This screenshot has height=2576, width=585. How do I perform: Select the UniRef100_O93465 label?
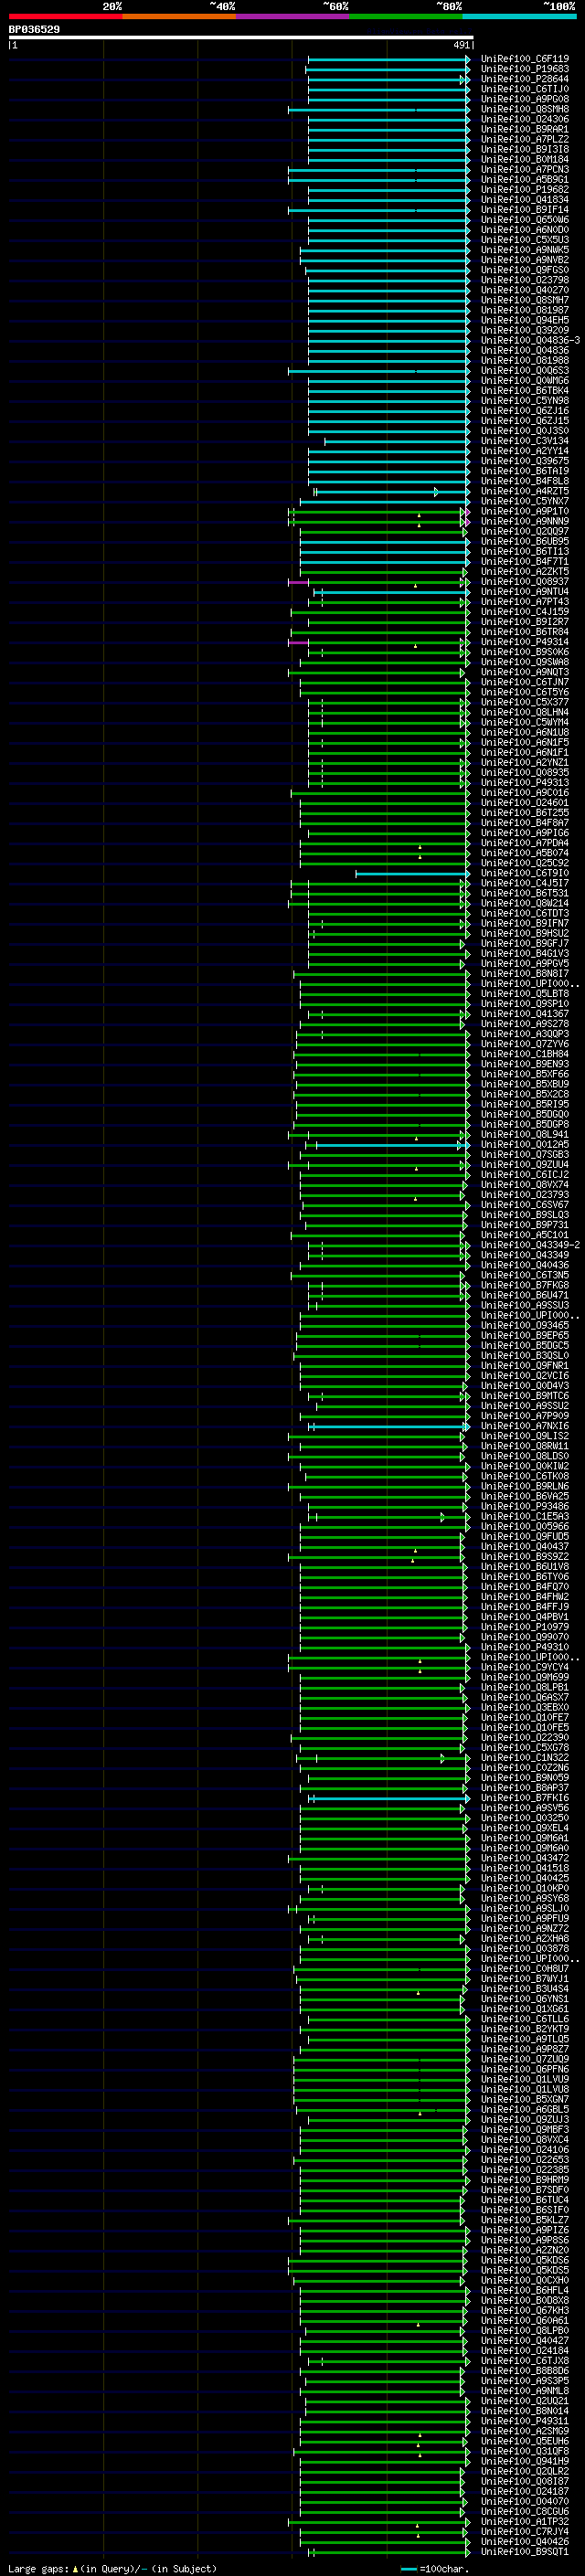click(525, 1326)
